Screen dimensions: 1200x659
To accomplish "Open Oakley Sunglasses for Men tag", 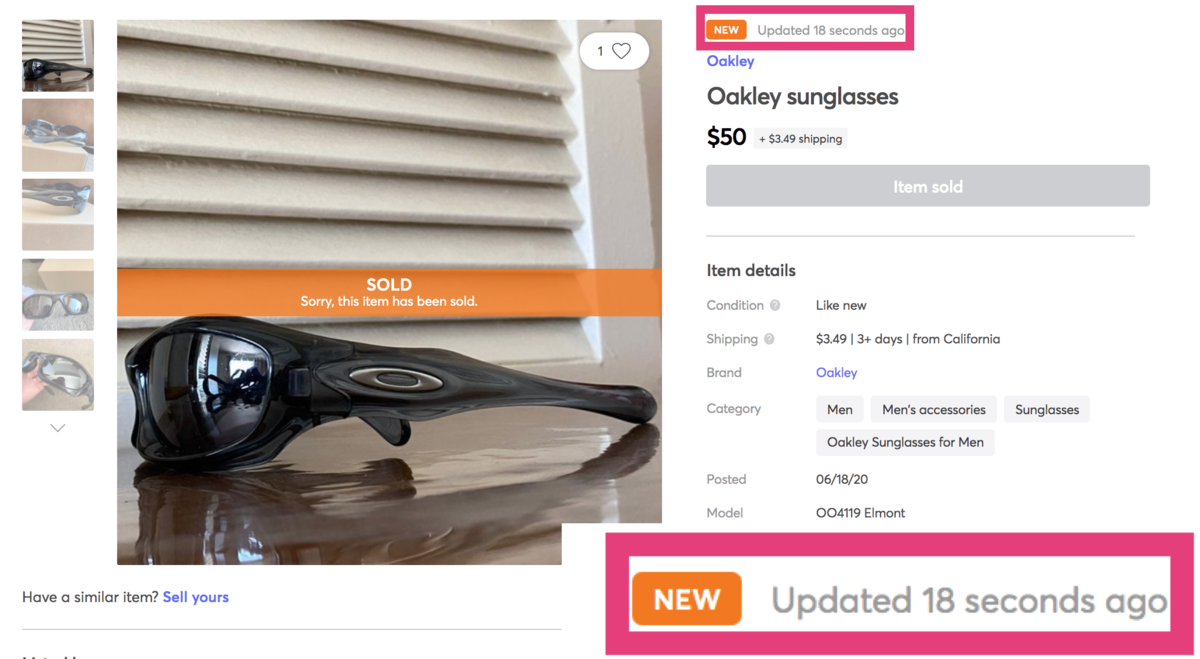I will (x=905, y=442).
